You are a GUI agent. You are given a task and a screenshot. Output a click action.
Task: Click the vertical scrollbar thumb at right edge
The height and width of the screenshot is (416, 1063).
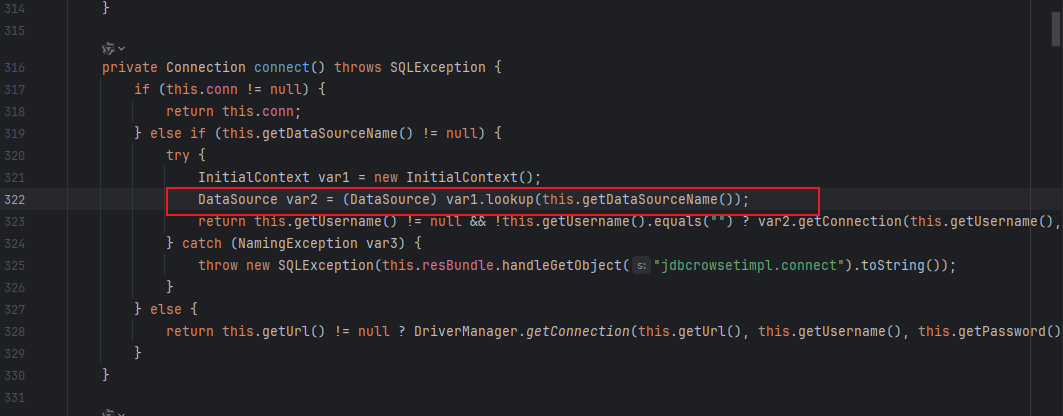coord(1056,23)
